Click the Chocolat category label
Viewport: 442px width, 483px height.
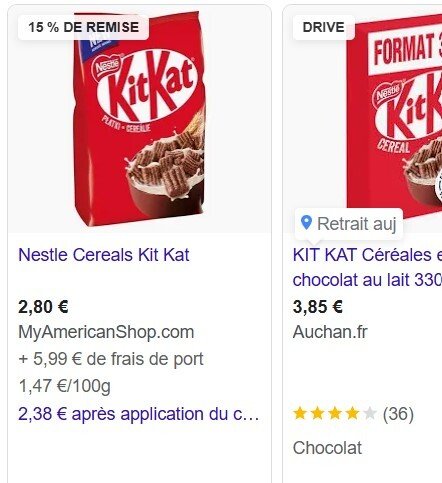pyautogui.click(x=327, y=448)
